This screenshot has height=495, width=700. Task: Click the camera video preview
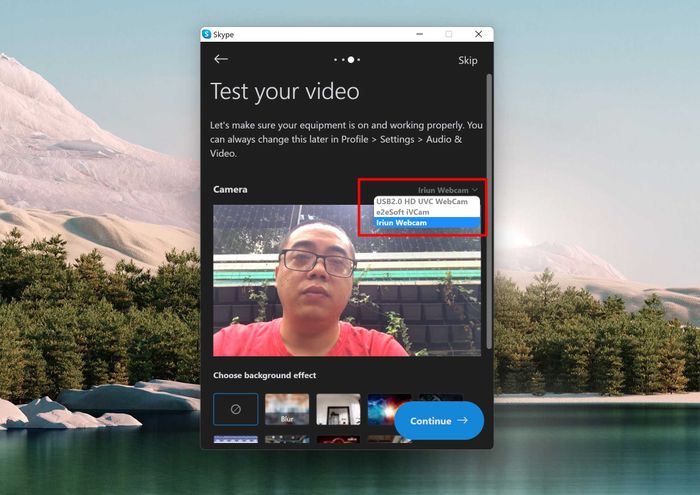[347, 280]
